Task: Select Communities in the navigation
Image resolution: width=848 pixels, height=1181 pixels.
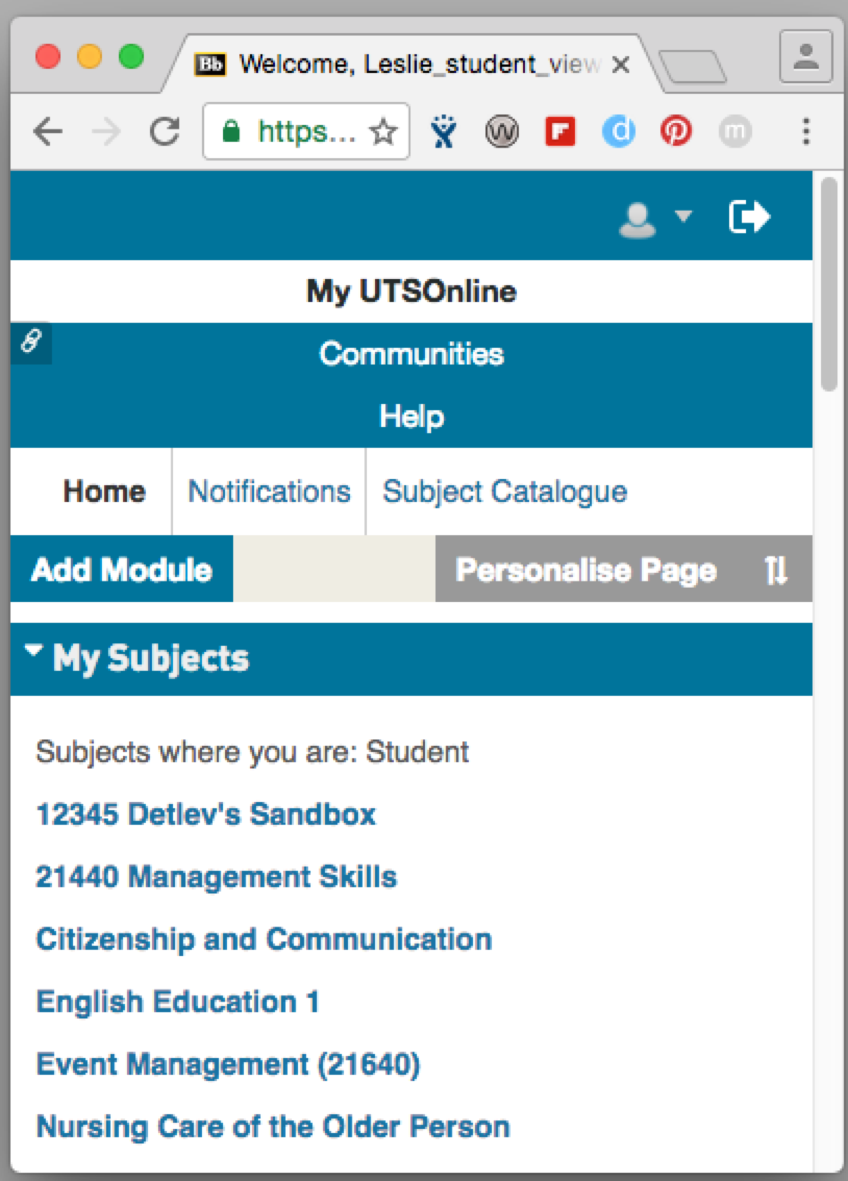Action: (411, 354)
